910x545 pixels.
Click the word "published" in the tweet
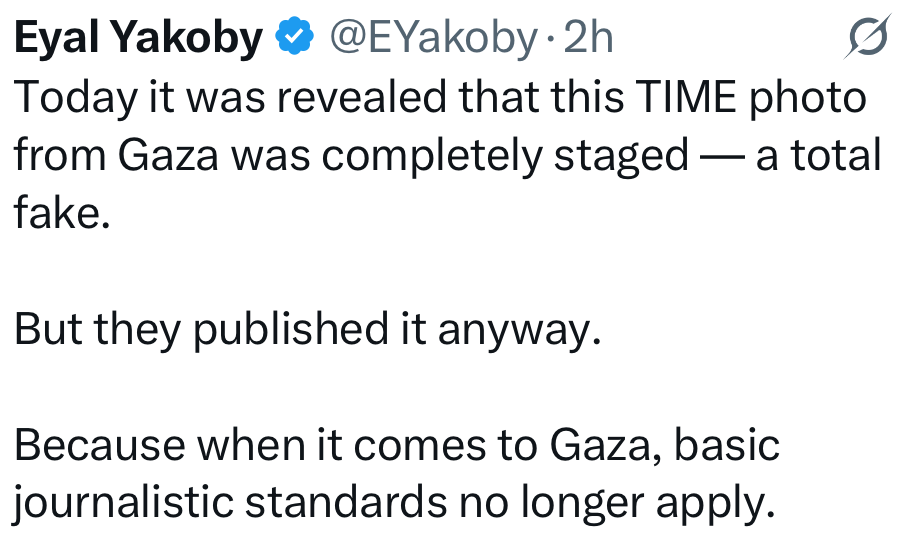point(290,330)
